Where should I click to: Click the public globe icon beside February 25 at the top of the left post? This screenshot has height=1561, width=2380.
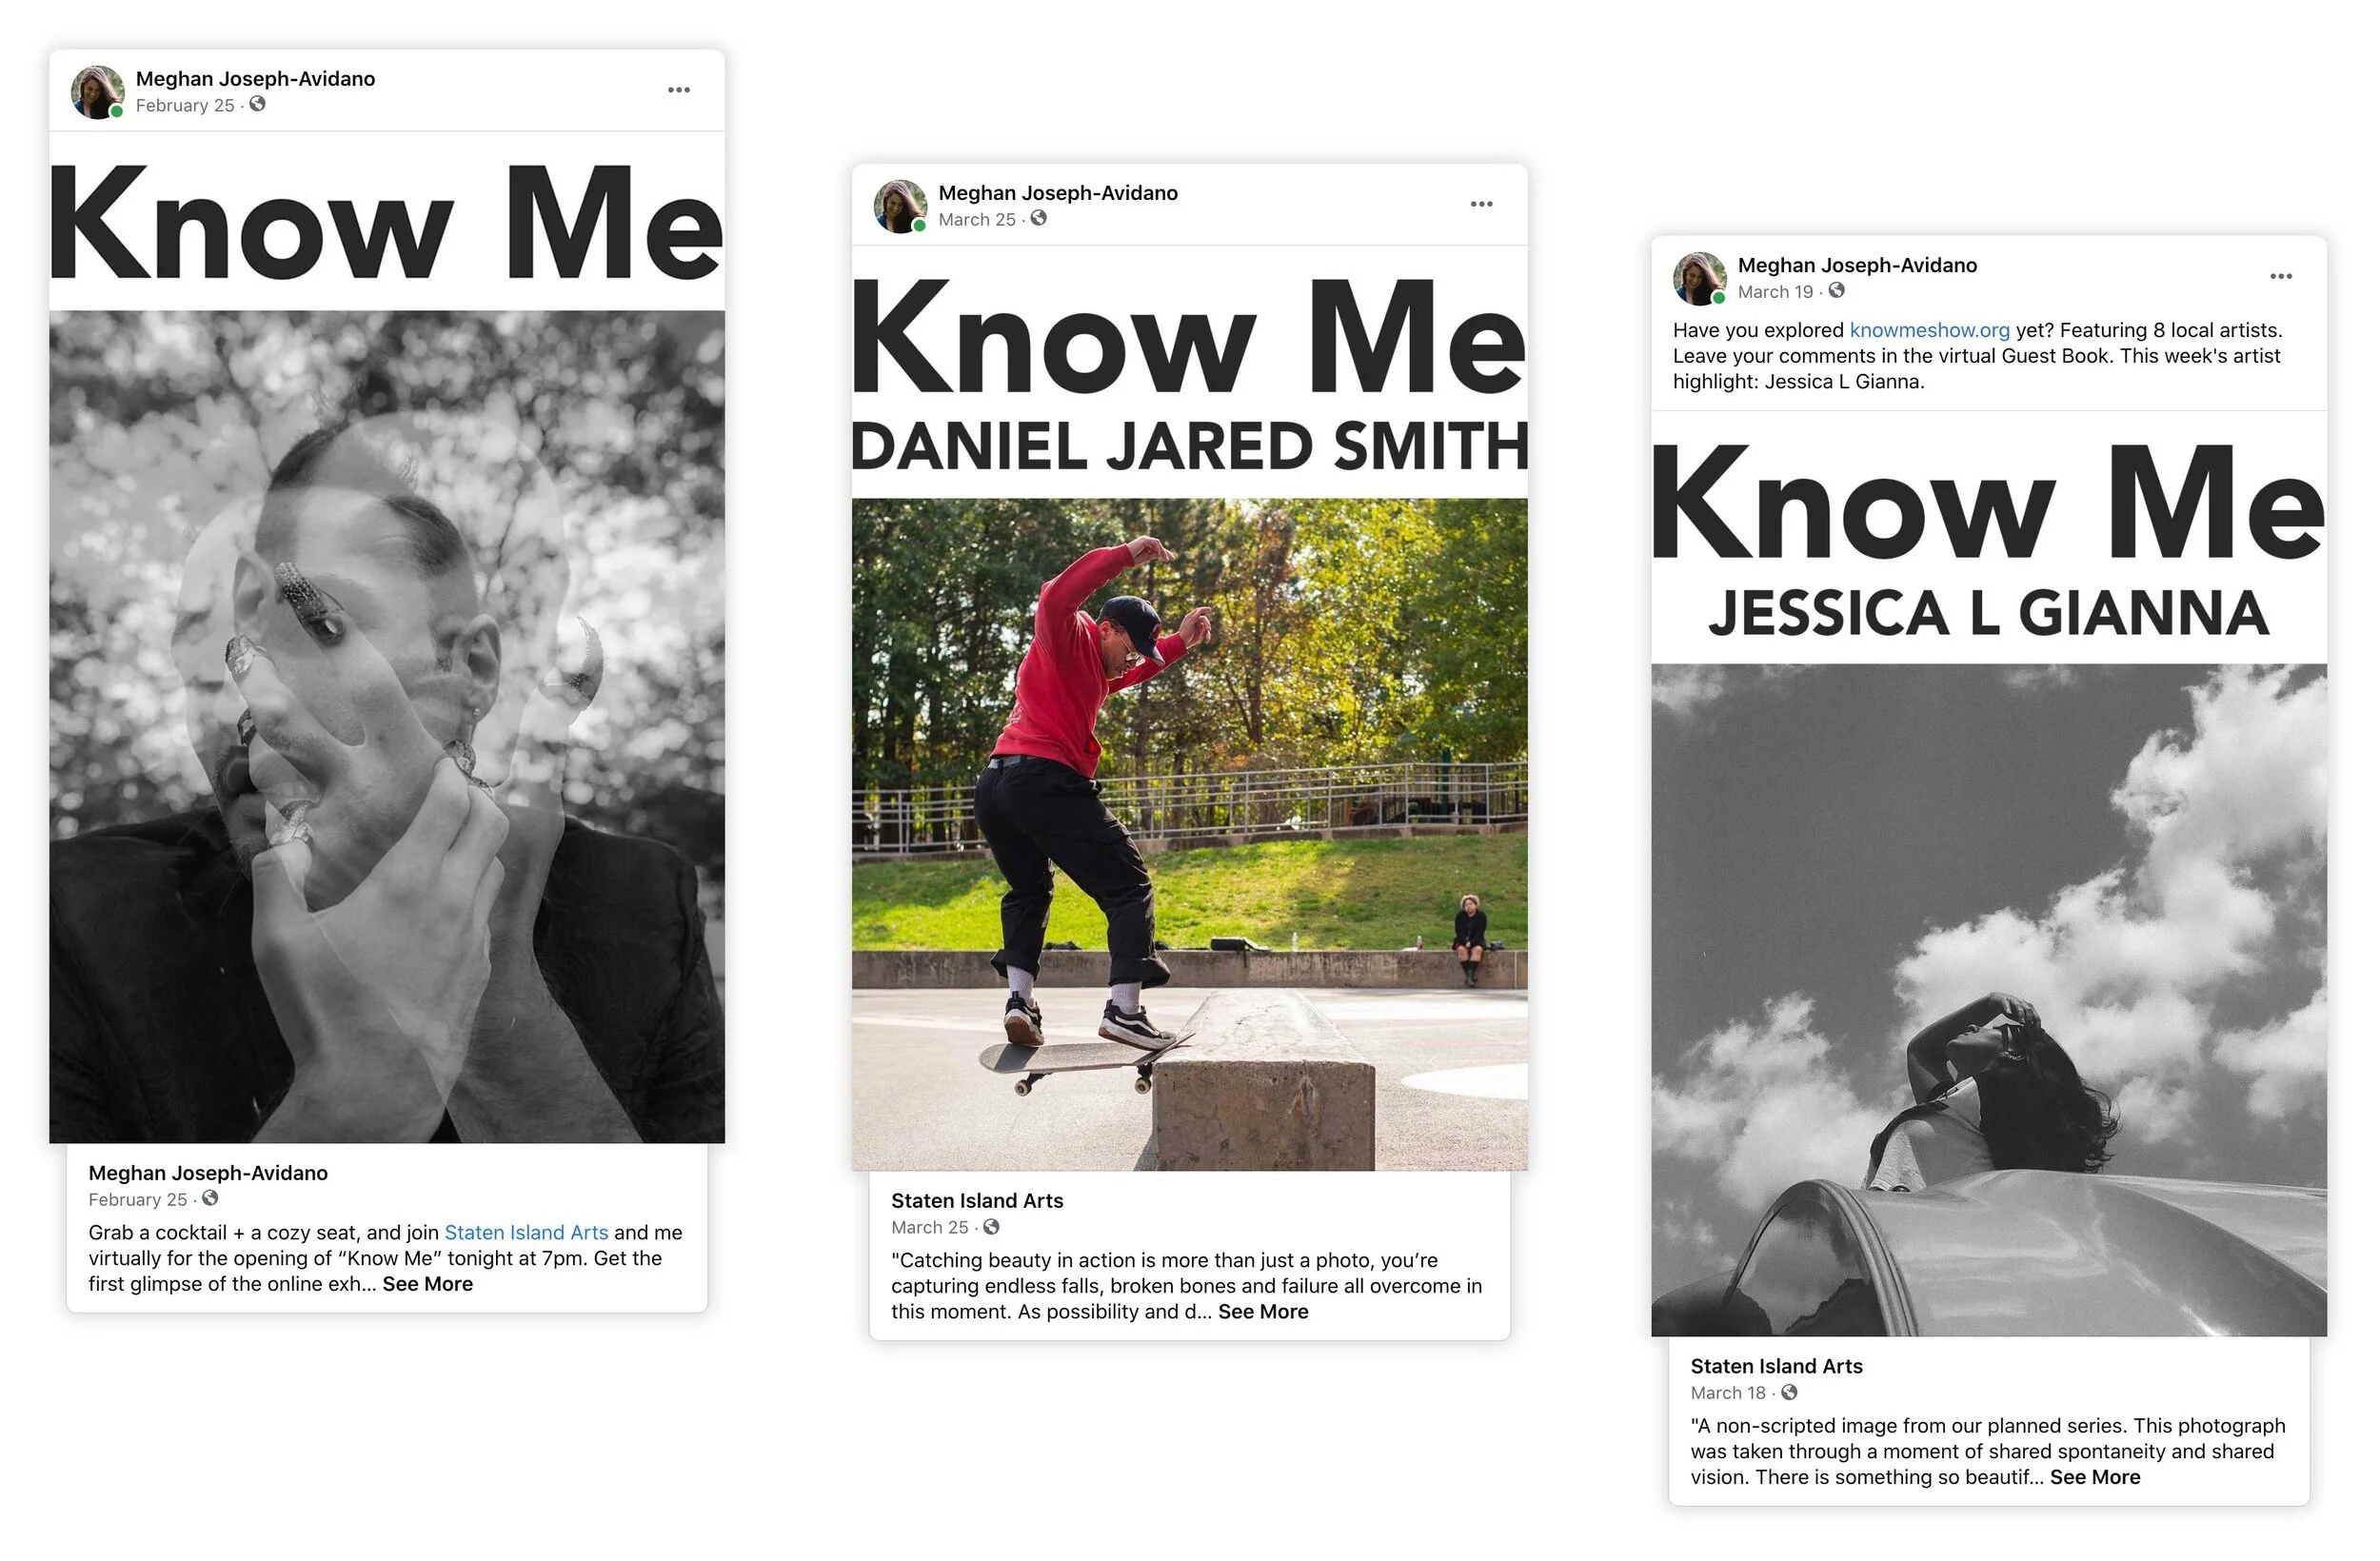click(258, 104)
